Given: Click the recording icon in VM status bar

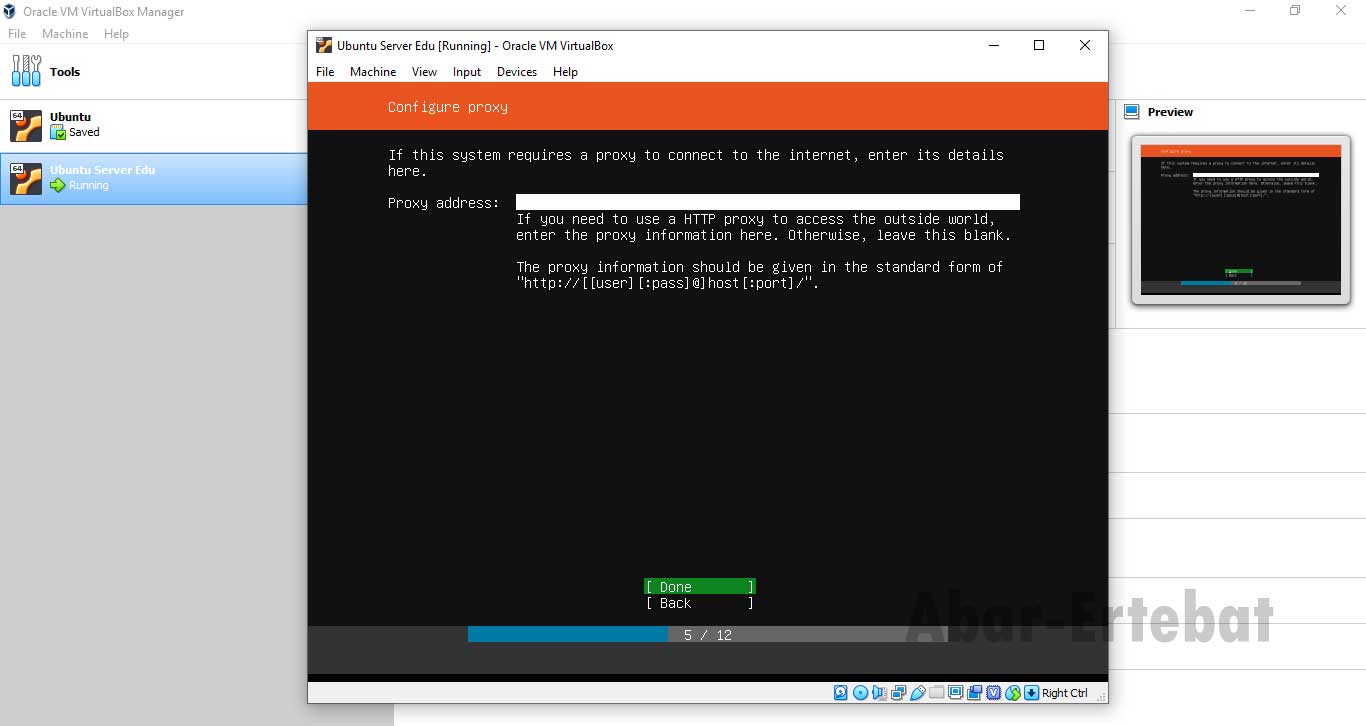Looking at the screenshot, I should (x=975, y=693).
